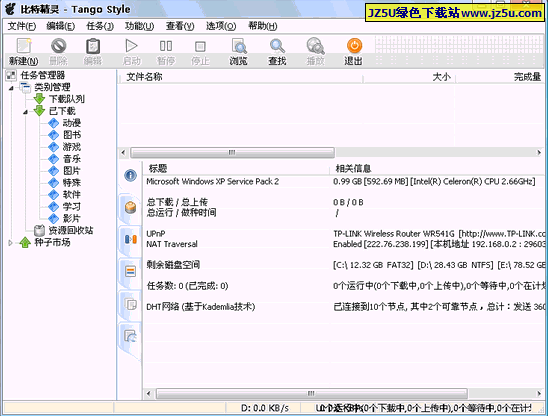
Task: Switch to the blue info summary tab
Action: [130, 175]
